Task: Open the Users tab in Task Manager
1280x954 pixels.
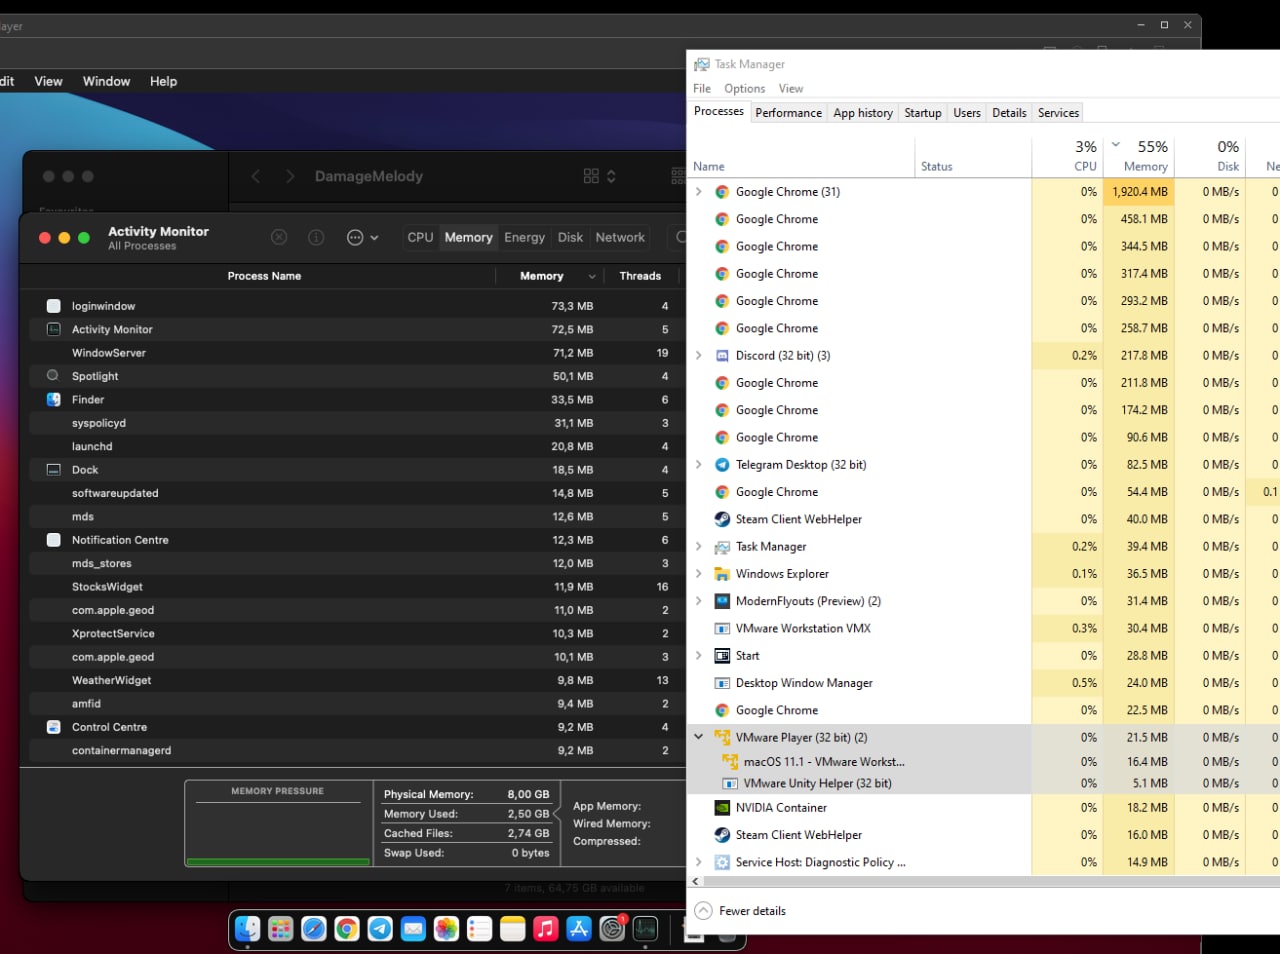Action: 967,113
